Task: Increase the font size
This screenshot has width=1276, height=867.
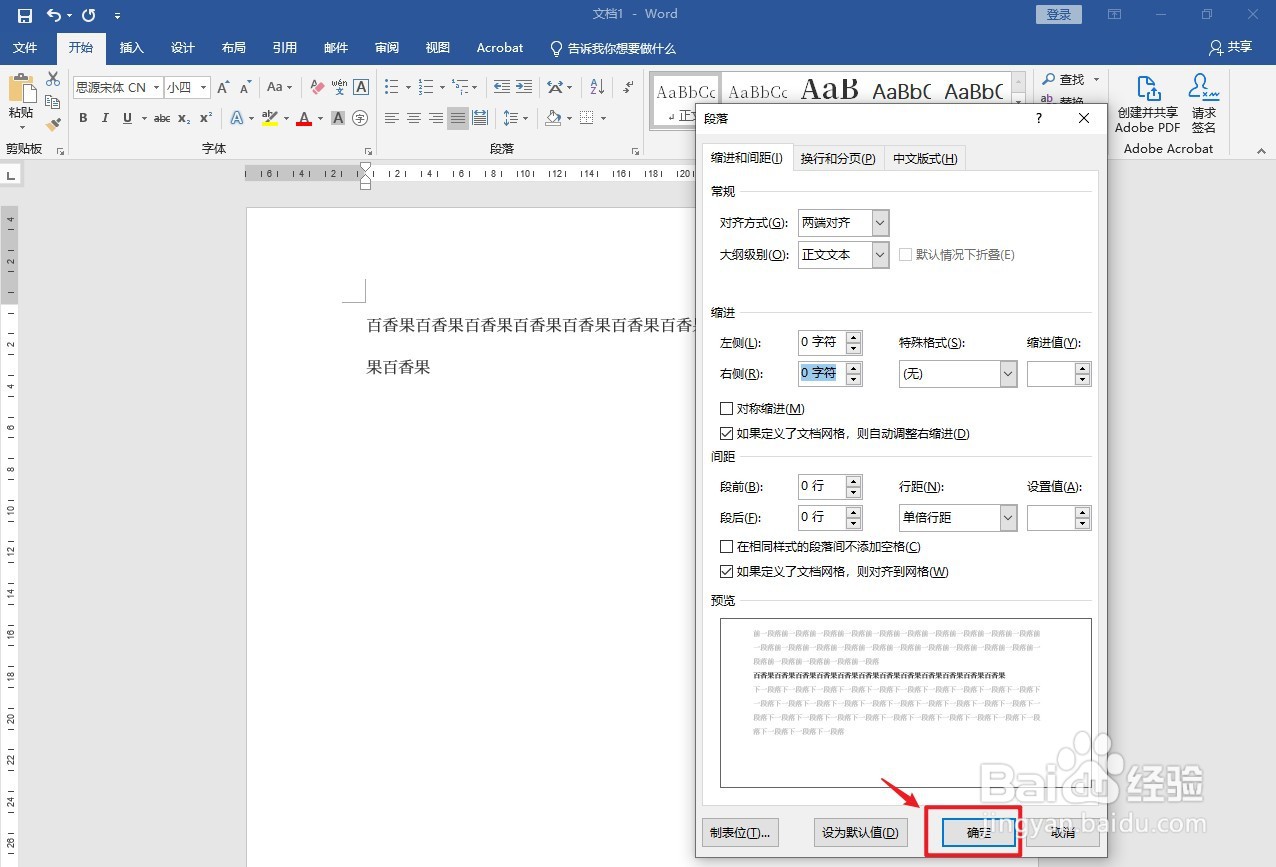Action: click(224, 87)
